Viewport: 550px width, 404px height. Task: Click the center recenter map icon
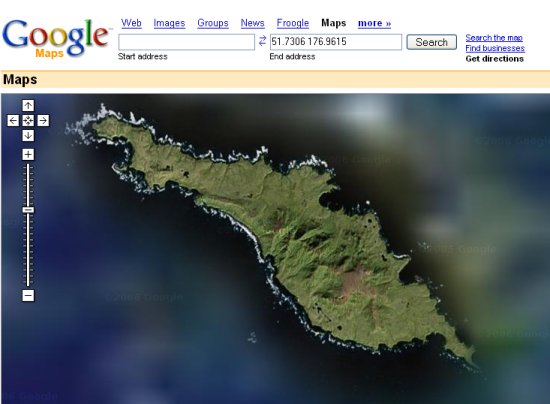point(28,121)
